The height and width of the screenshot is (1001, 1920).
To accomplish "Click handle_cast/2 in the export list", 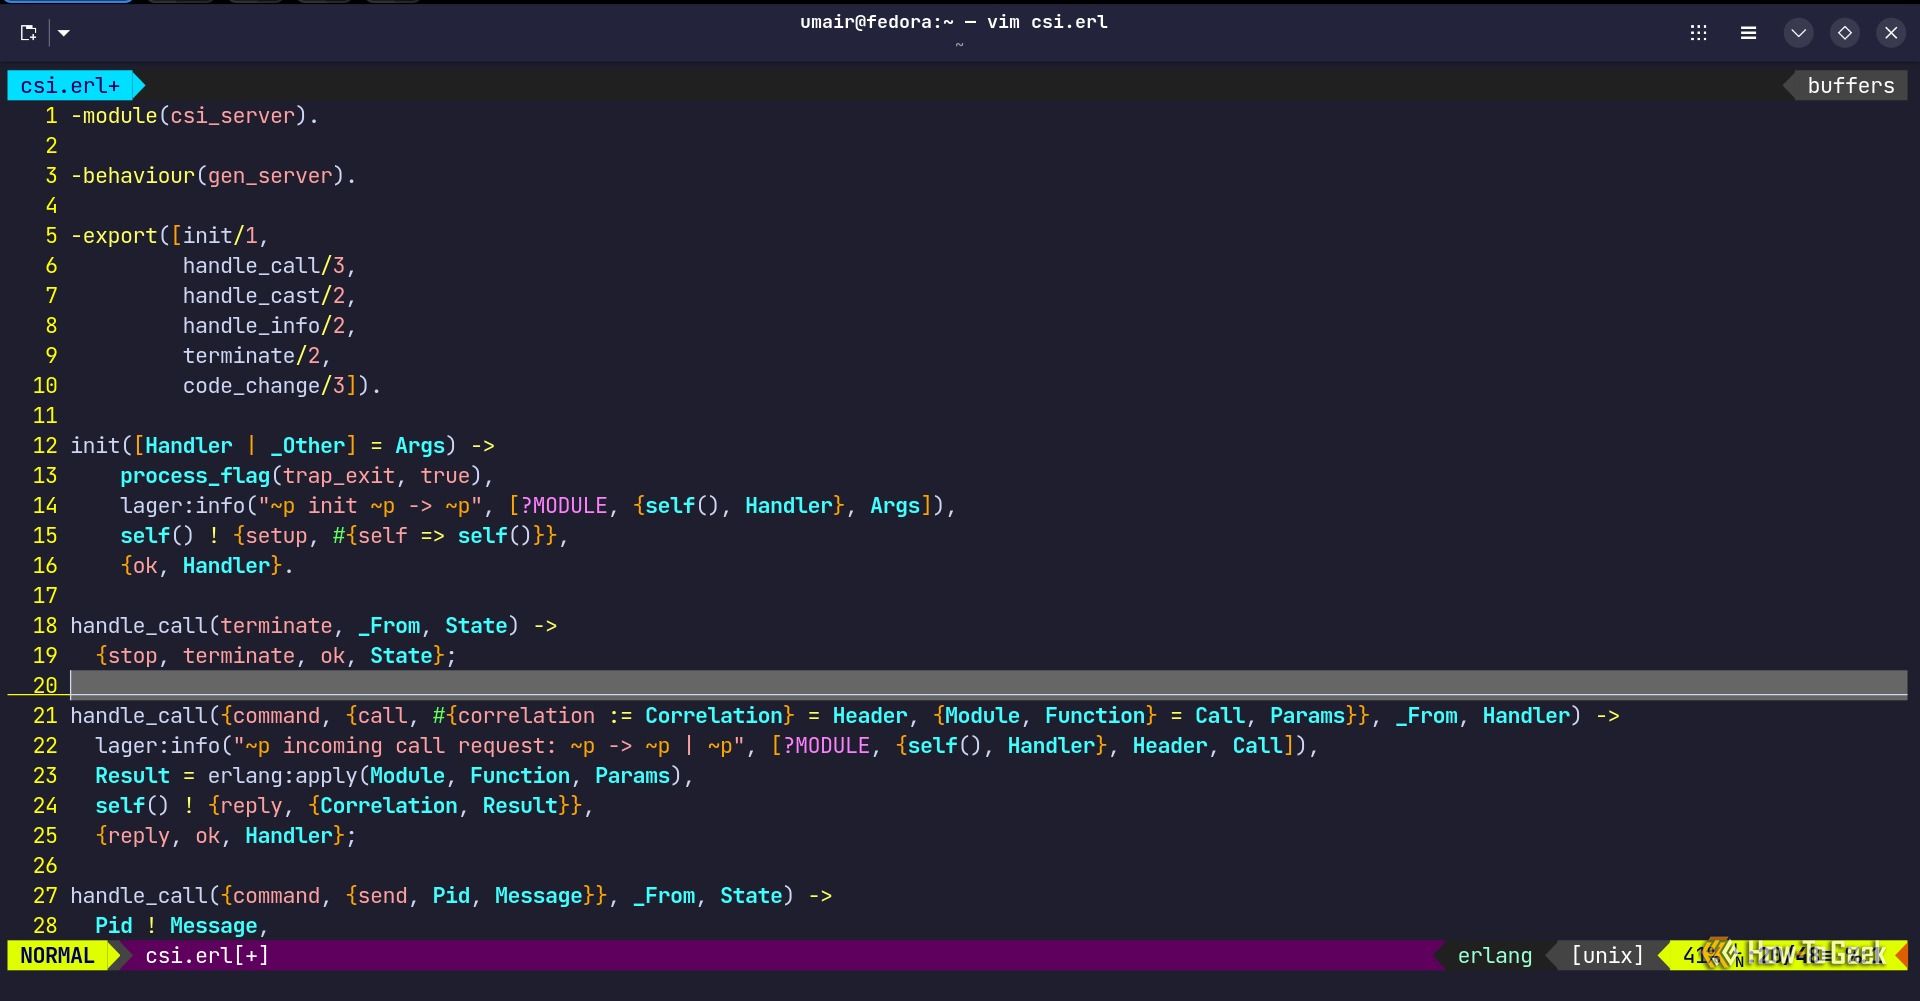I will pyautogui.click(x=264, y=296).
